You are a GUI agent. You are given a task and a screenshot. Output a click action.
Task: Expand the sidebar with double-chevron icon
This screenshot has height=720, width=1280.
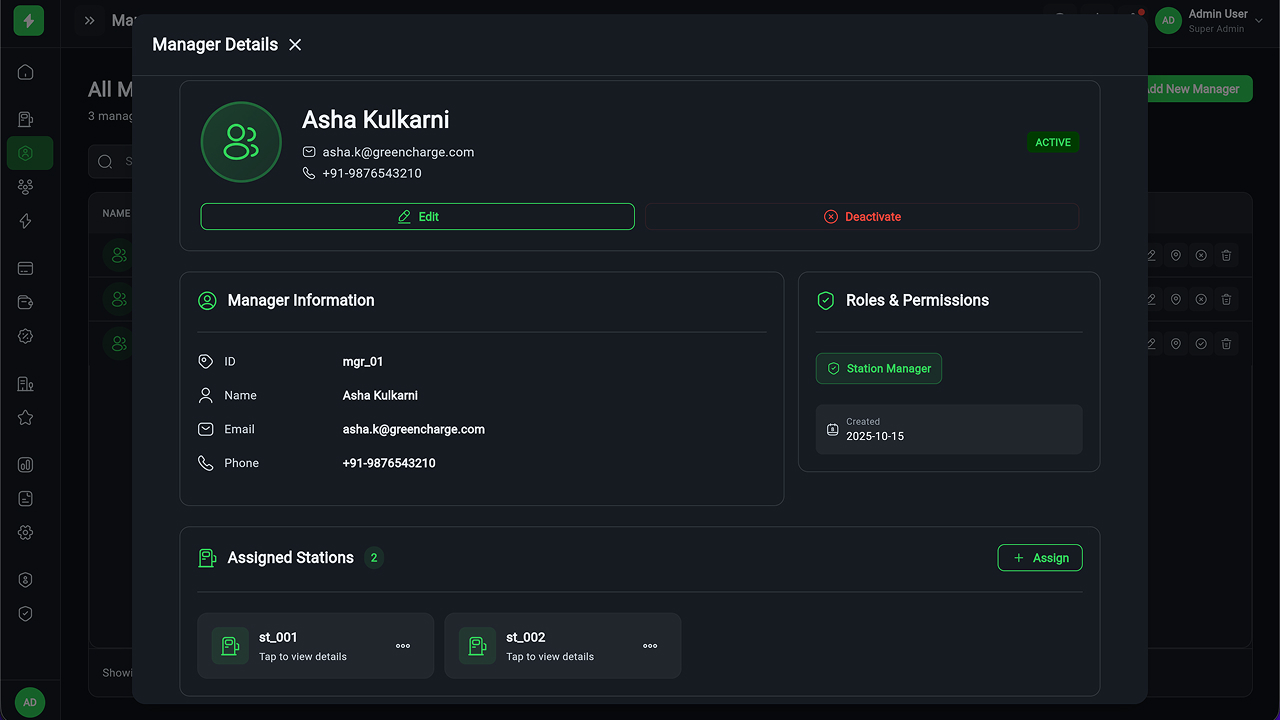[x=90, y=20]
